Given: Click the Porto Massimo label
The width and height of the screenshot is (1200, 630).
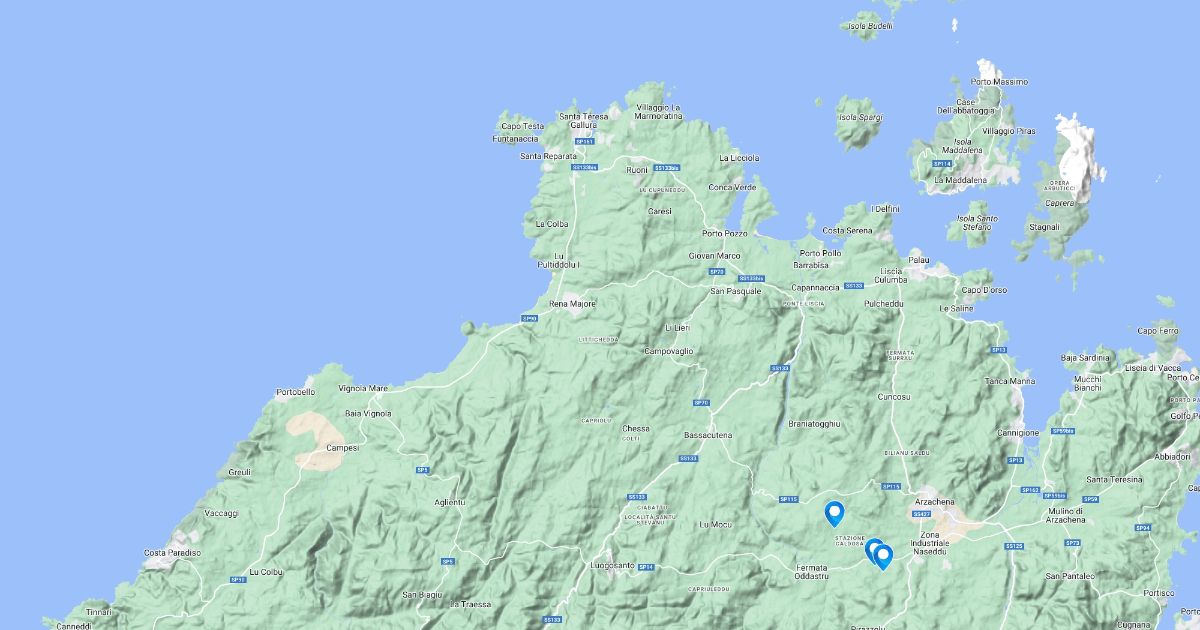Looking at the screenshot, I should pos(999,82).
